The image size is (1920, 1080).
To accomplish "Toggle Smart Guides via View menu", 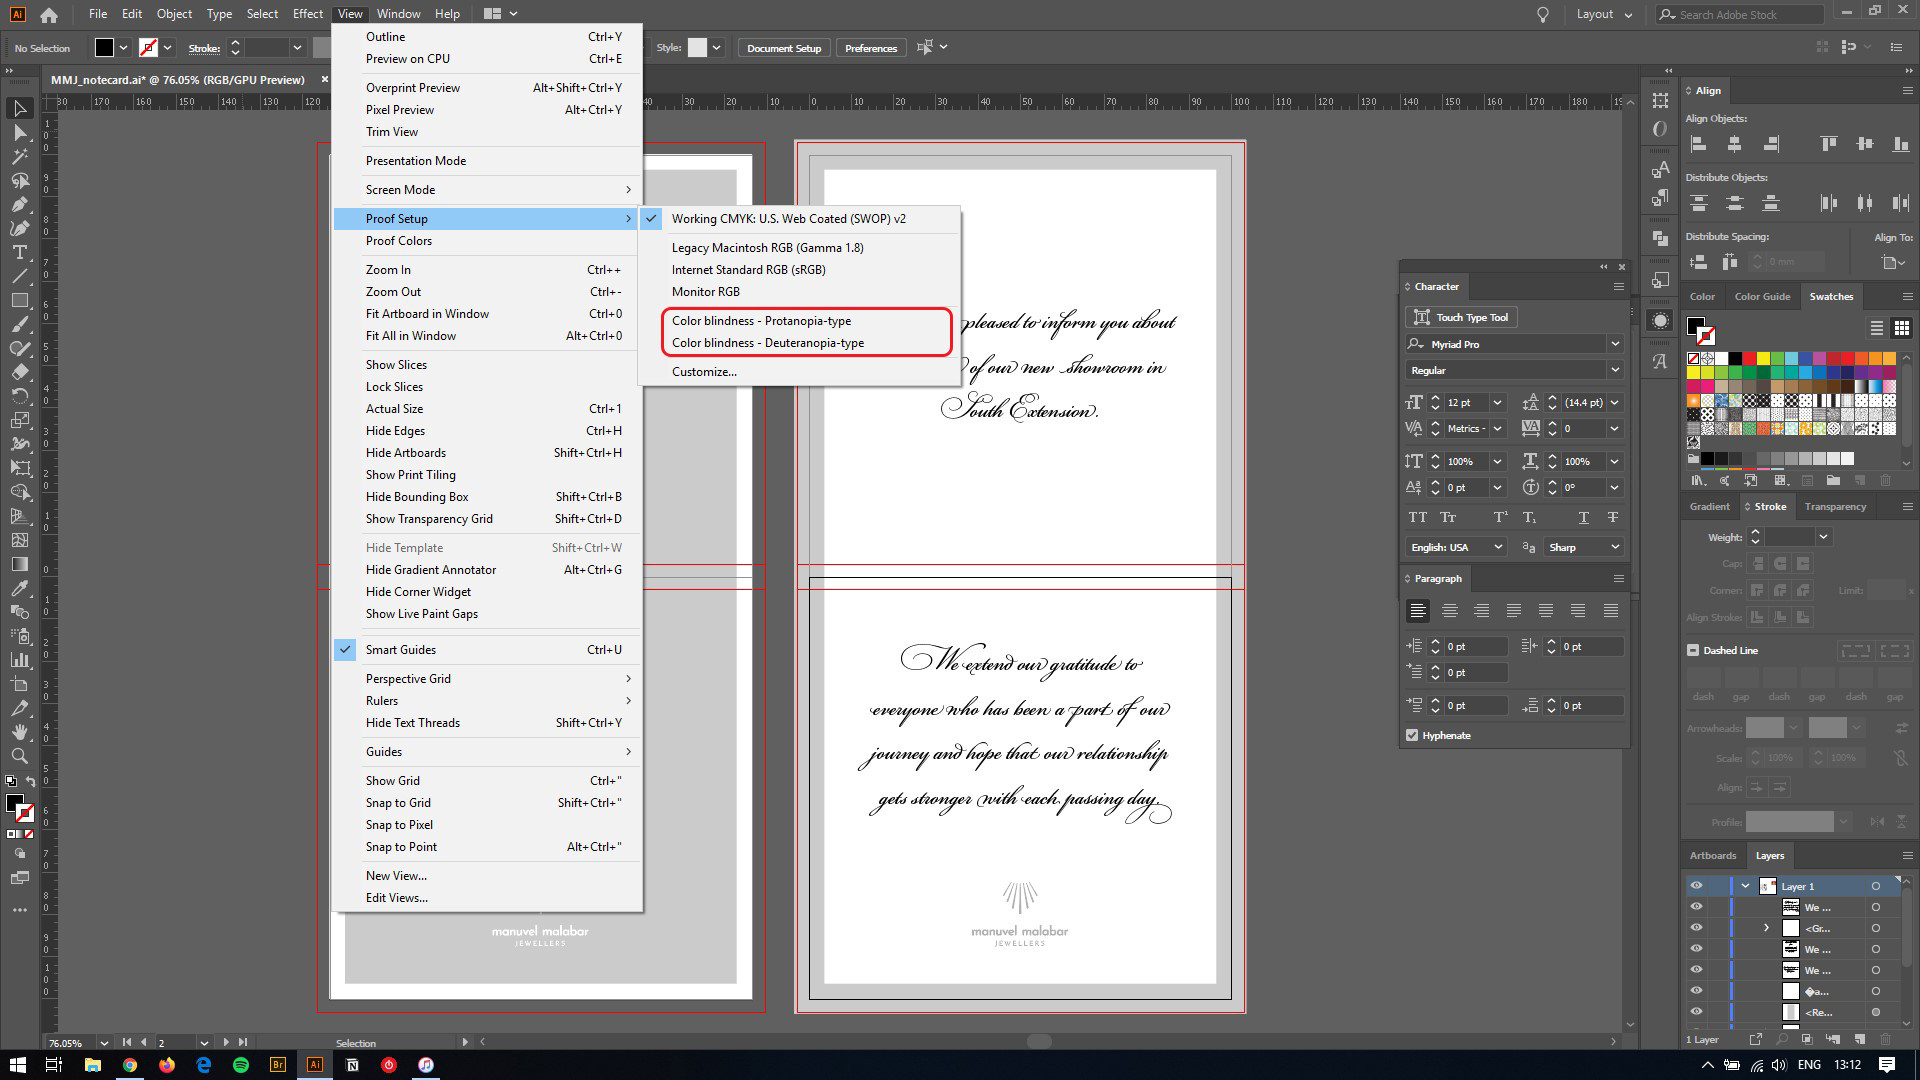I will click(401, 649).
